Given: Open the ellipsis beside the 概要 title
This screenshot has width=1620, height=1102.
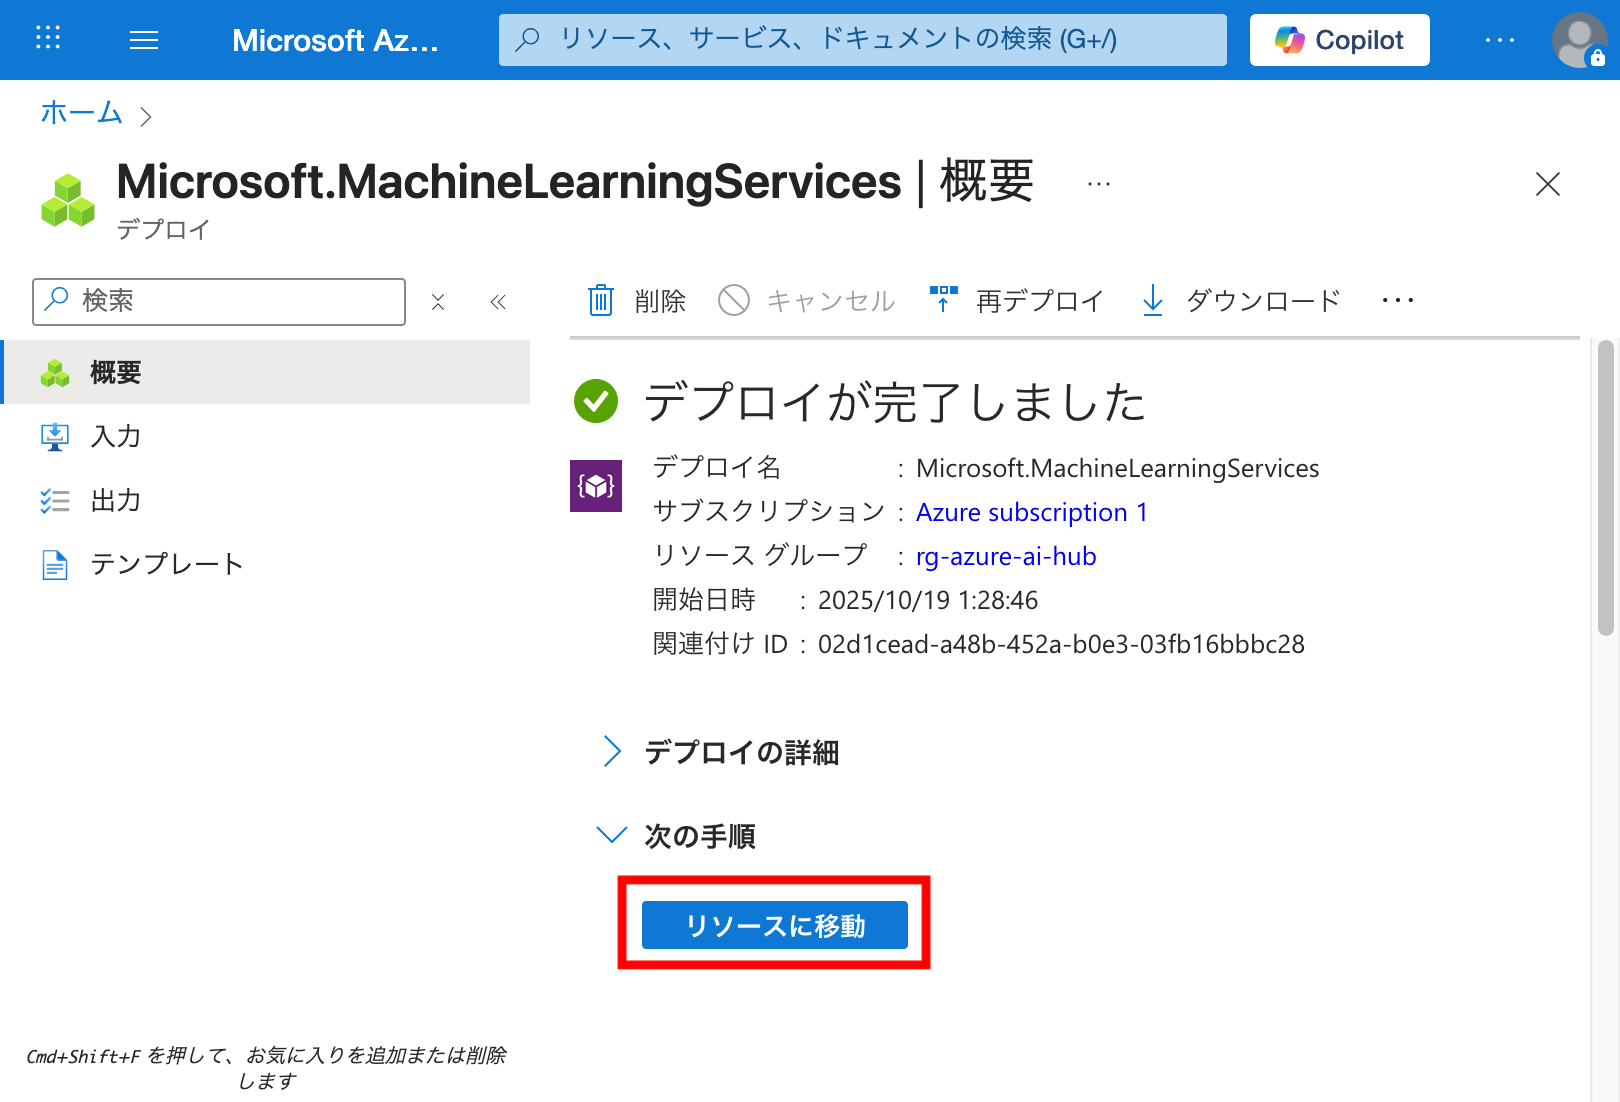Looking at the screenshot, I should (x=1099, y=184).
